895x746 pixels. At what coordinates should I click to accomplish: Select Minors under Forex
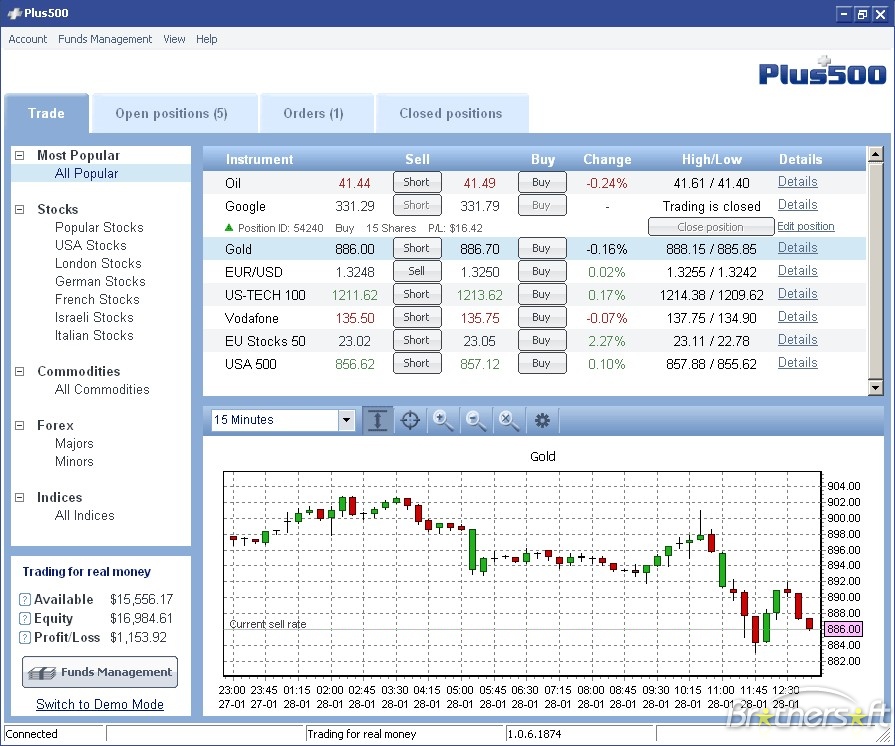tap(74, 461)
